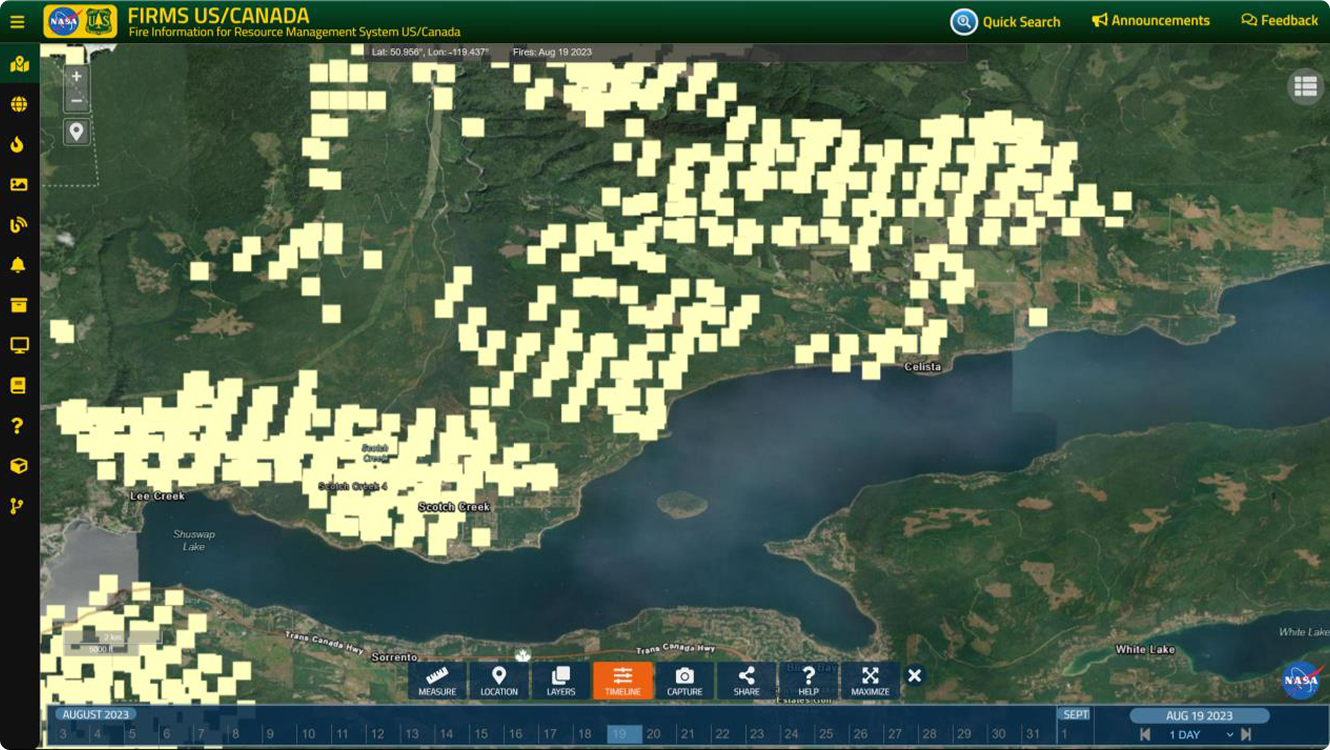This screenshot has height=750, width=1330.
Task: Click the US Forest Service shield logo
Action: click(98, 21)
